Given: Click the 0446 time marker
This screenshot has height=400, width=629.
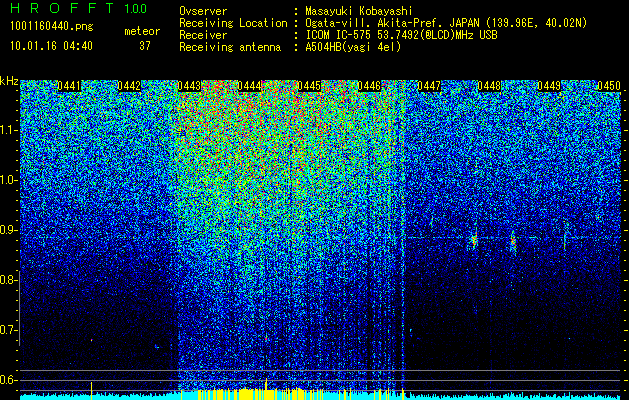Looking at the screenshot, I should pos(369,86).
